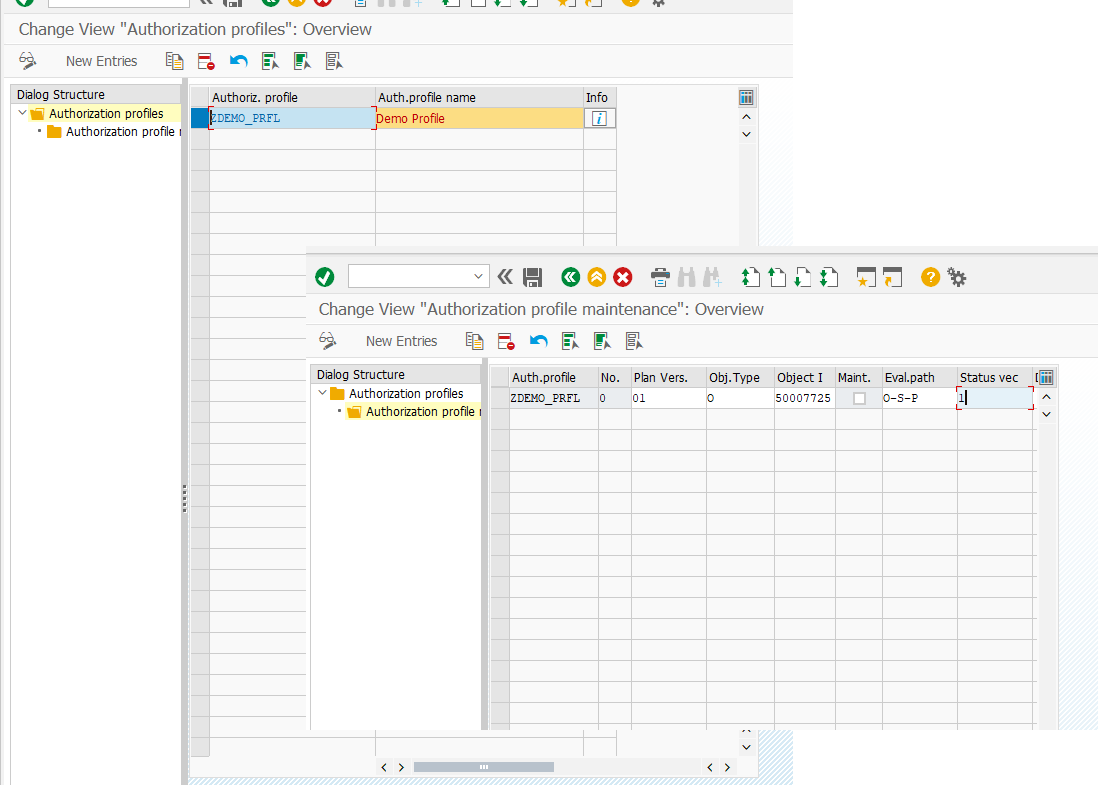Open the command field dropdown arrow
The width and height of the screenshot is (1098, 785).
tap(478, 277)
